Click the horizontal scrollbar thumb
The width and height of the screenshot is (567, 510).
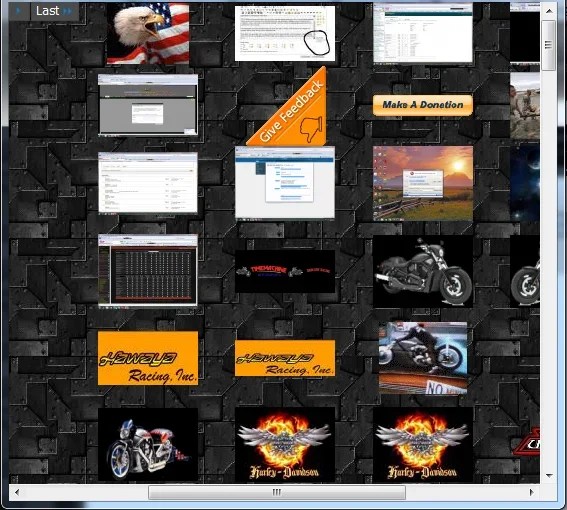coord(277,492)
